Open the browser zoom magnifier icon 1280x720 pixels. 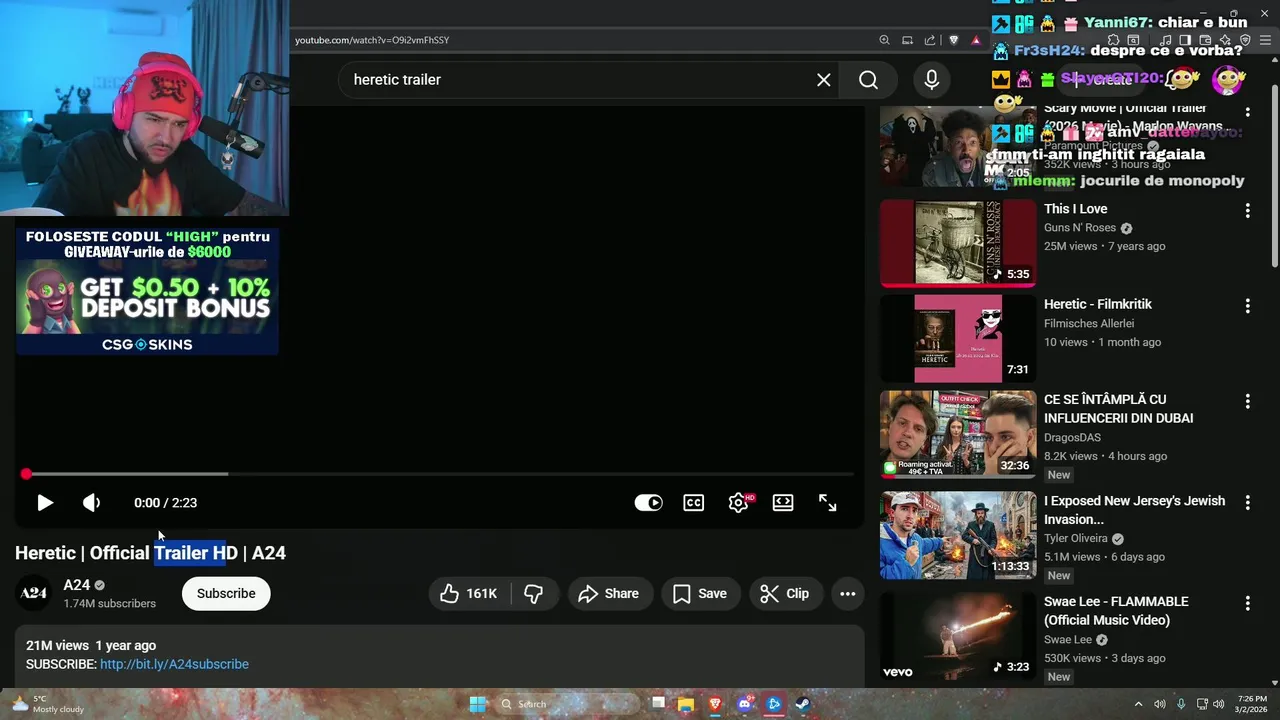pos(884,40)
